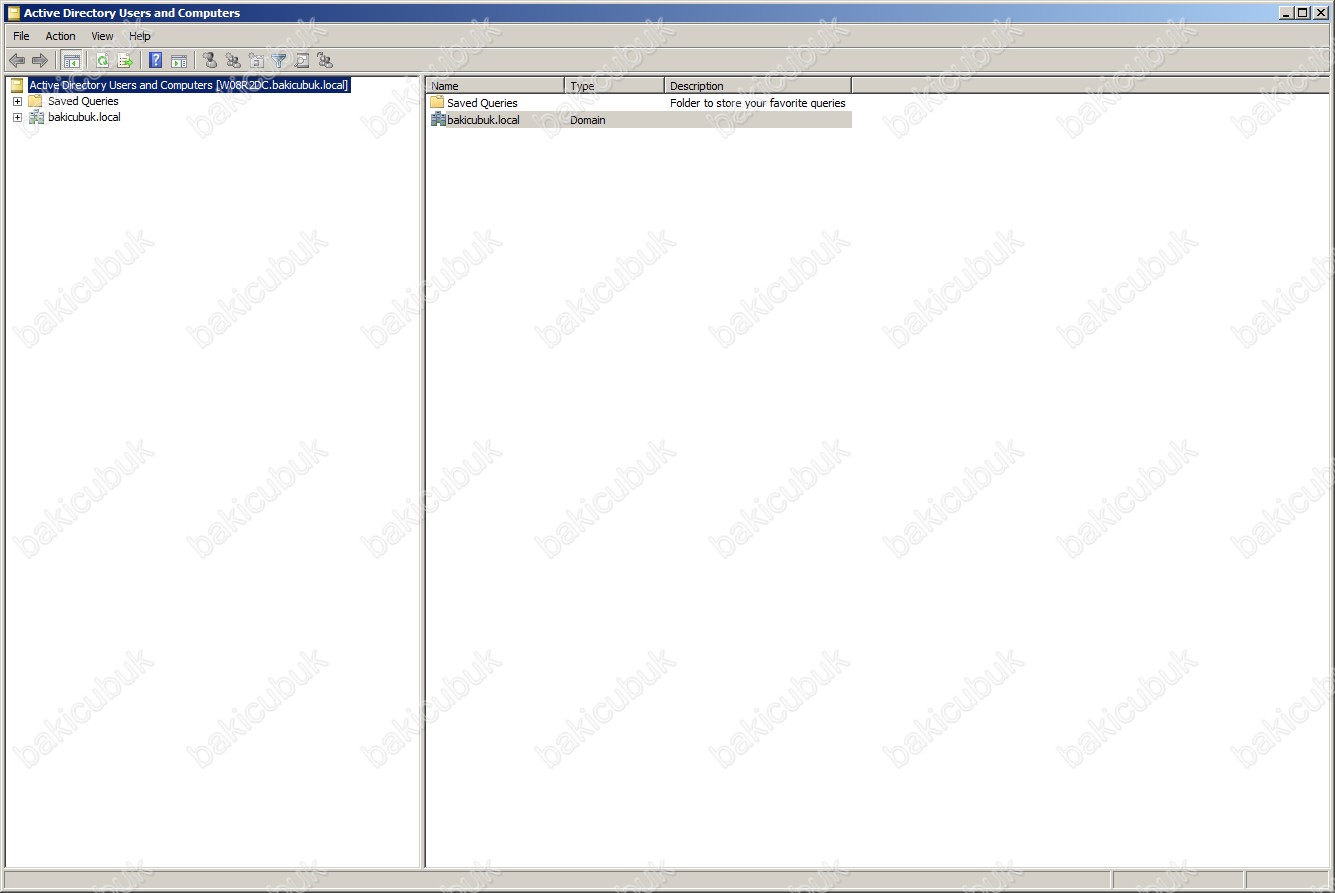
Task: Click the create new group icon
Action: [x=233, y=60]
